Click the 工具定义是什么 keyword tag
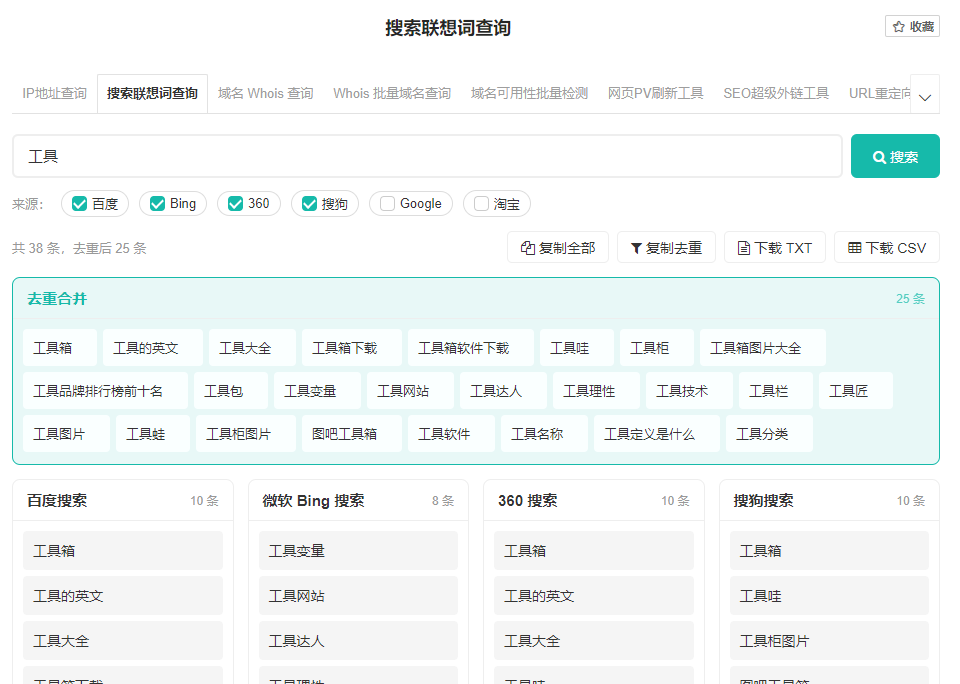Image resolution: width=960 pixels, height=684 pixels. pos(656,434)
